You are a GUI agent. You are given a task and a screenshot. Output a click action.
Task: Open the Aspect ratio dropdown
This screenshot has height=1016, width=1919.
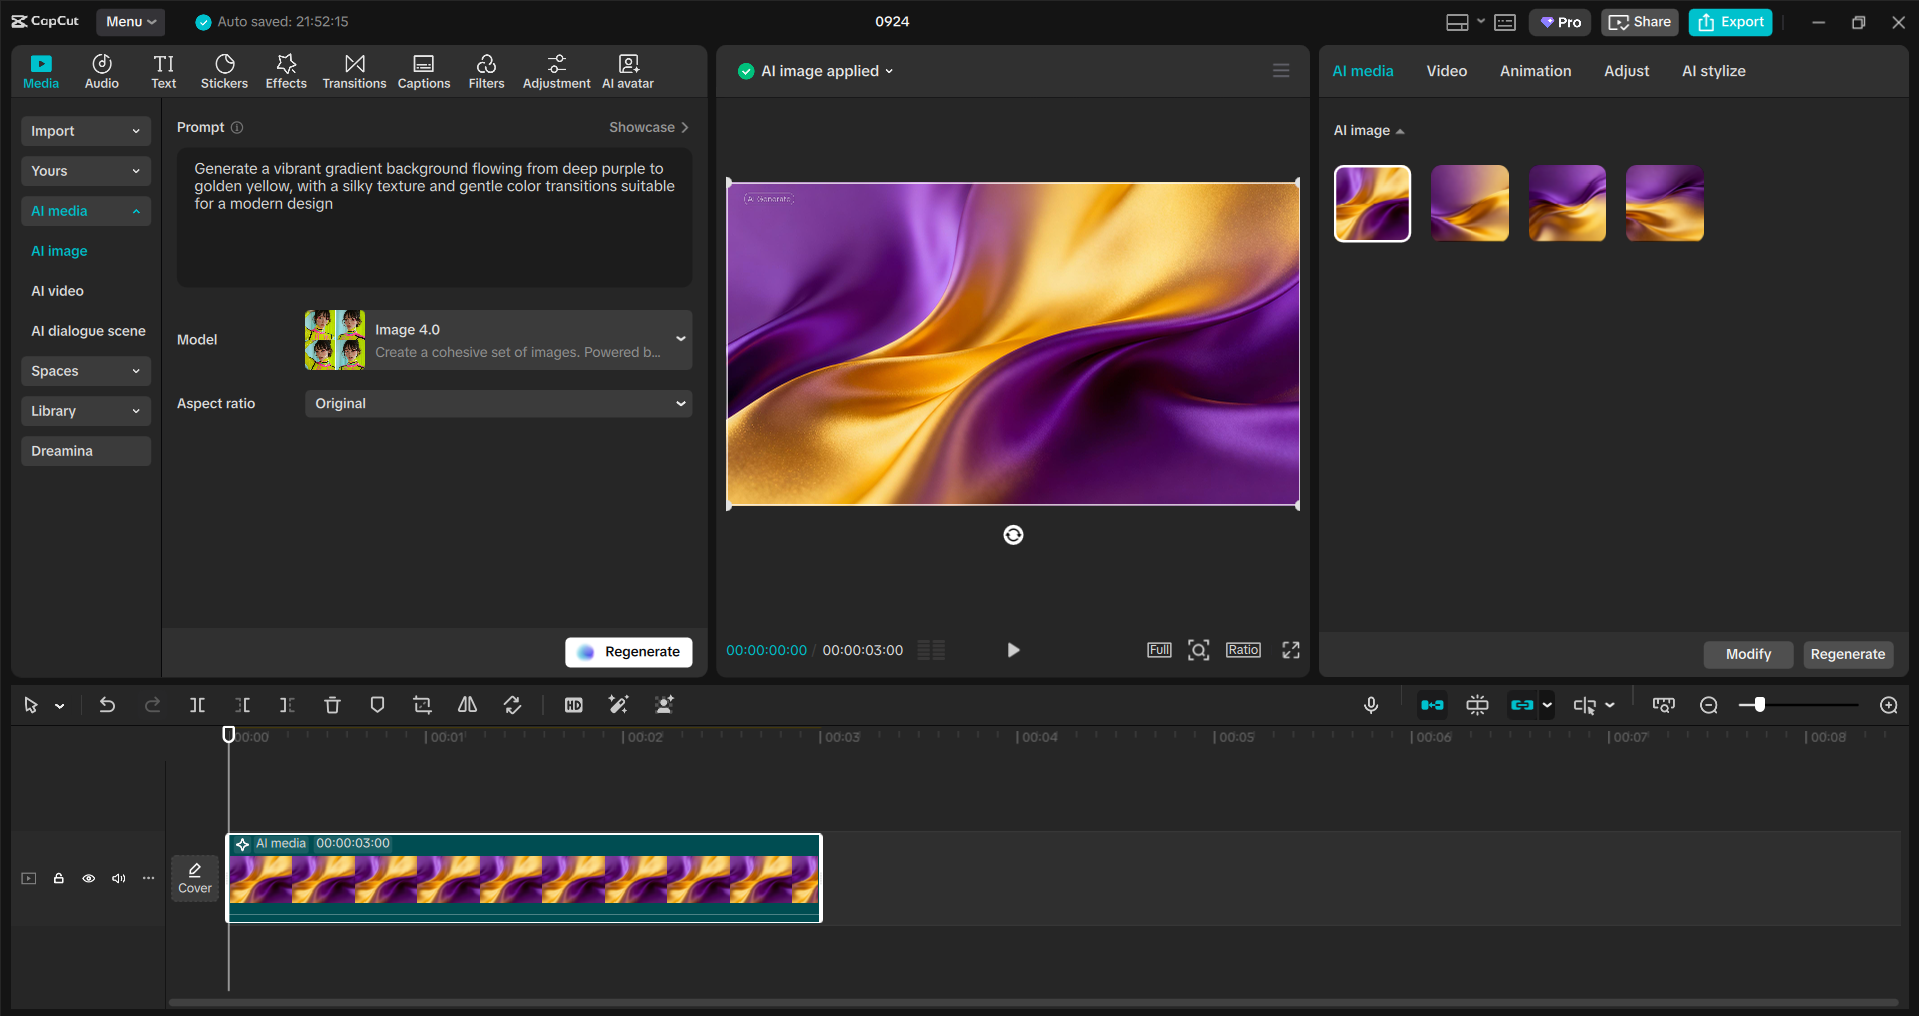pyautogui.click(x=497, y=403)
